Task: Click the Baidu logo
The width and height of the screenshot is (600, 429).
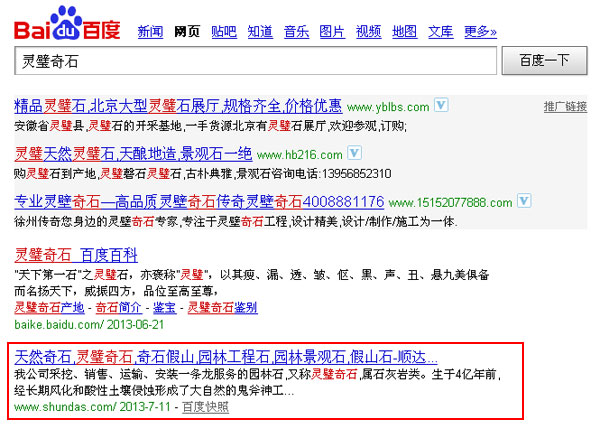Action: (67, 23)
